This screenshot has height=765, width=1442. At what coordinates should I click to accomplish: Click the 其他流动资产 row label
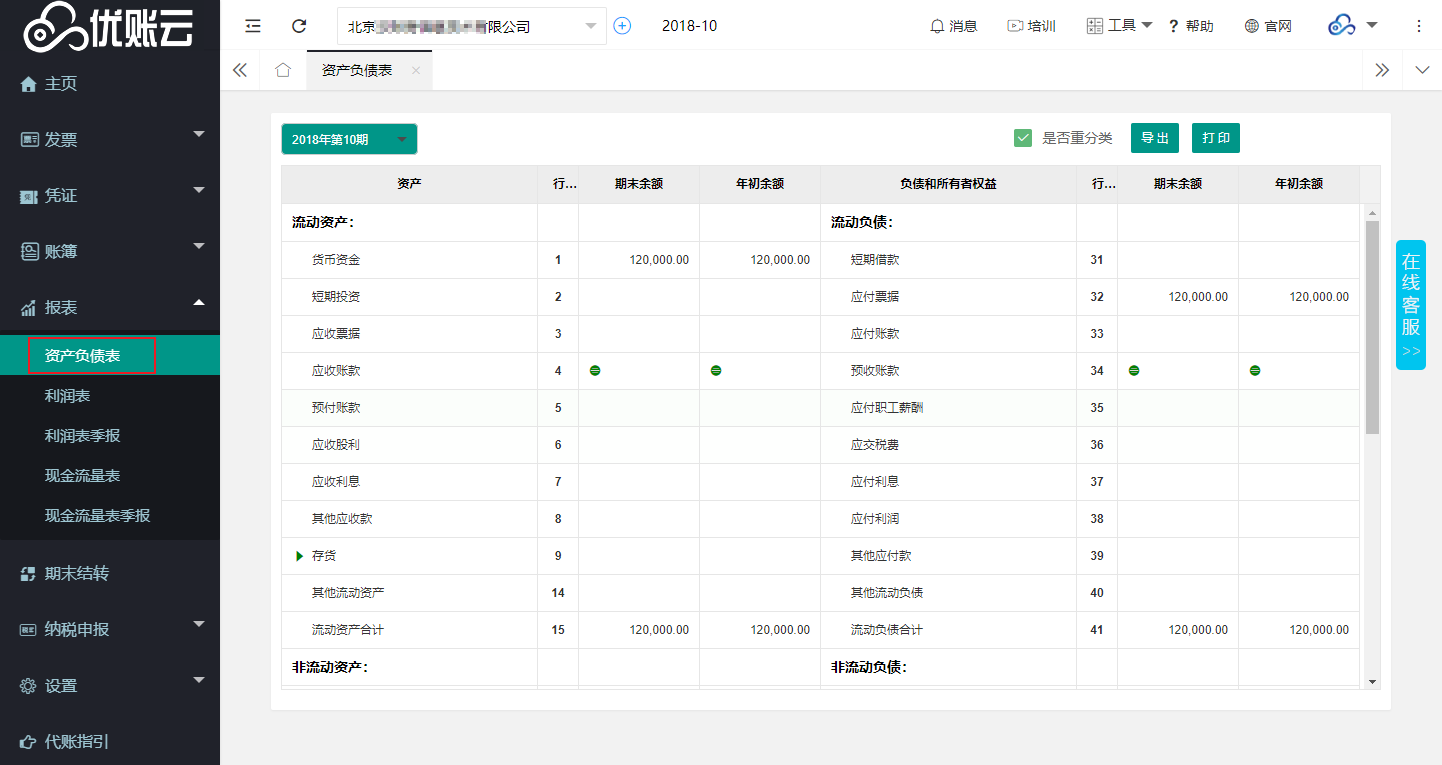click(x=348, y=593)
